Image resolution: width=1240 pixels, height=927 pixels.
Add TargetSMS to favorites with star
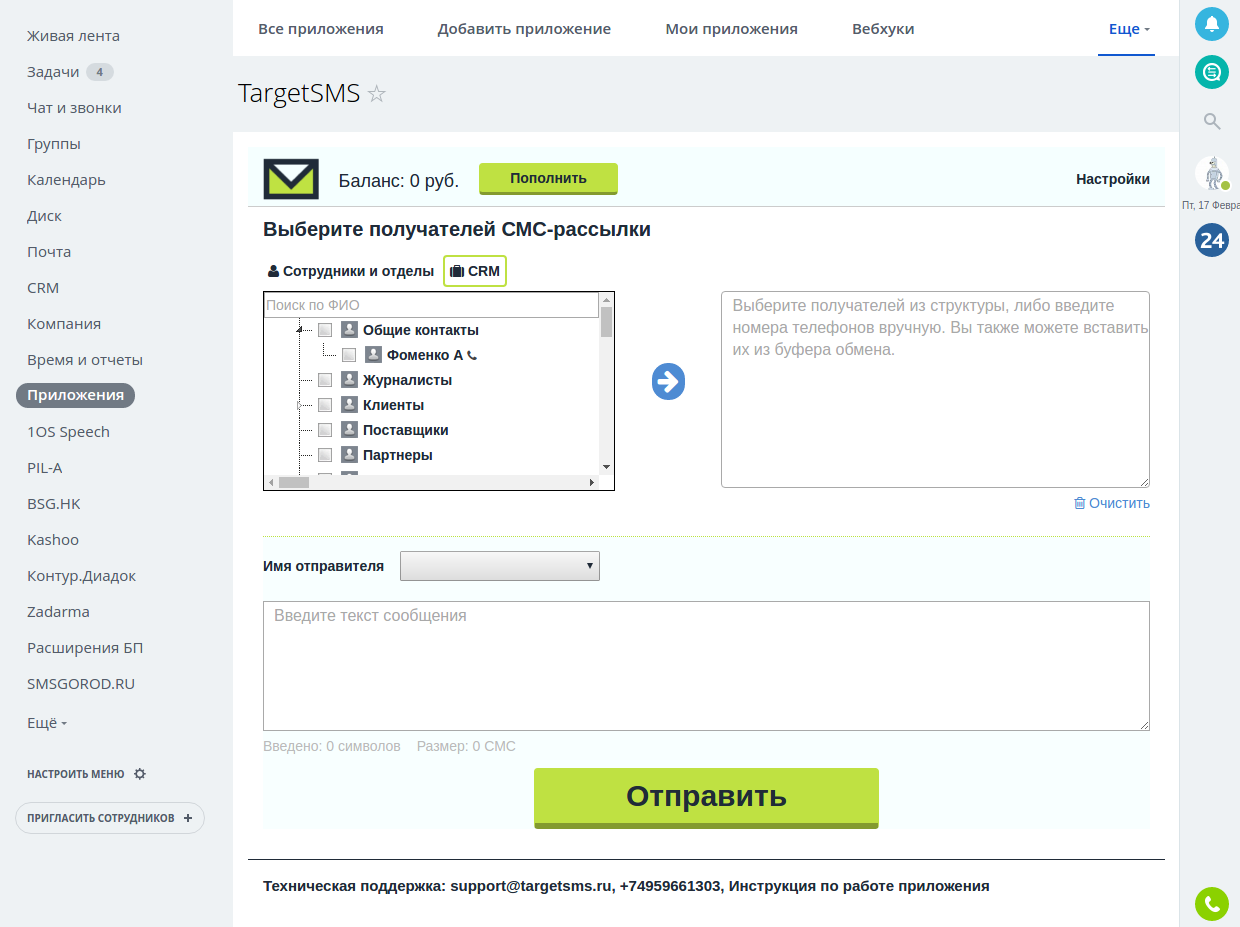click(377, 94)
